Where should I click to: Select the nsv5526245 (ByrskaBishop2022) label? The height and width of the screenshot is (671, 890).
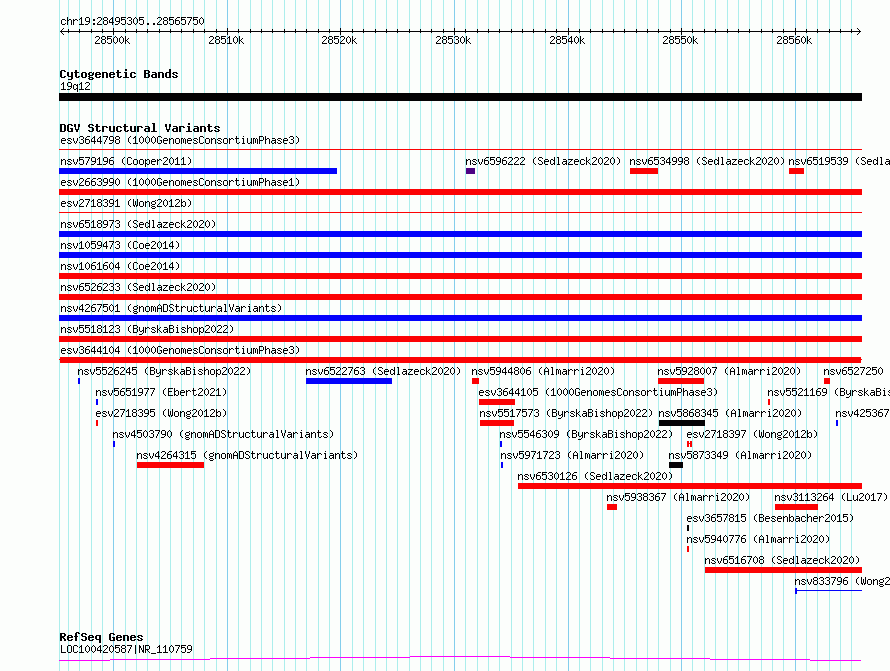click(x=164, y=371)
